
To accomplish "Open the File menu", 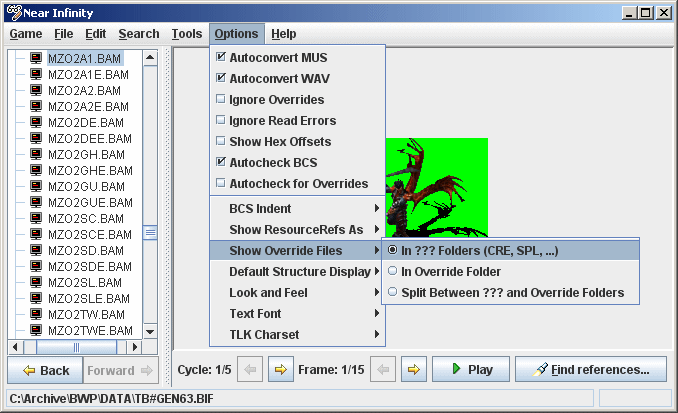I will (x=64, y=34).
